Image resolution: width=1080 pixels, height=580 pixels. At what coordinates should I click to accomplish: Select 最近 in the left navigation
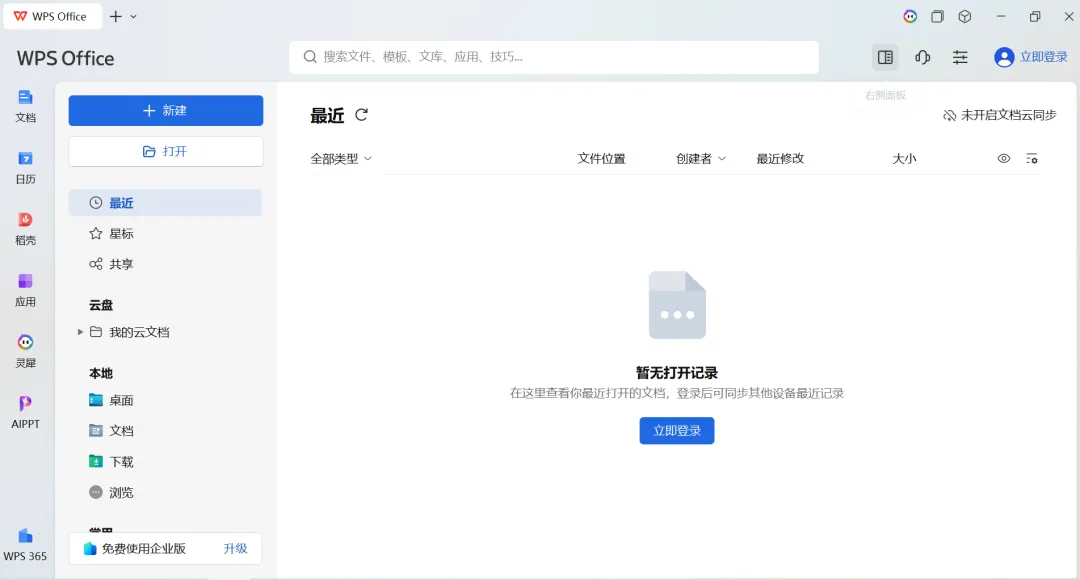click(x=165, y=203)
